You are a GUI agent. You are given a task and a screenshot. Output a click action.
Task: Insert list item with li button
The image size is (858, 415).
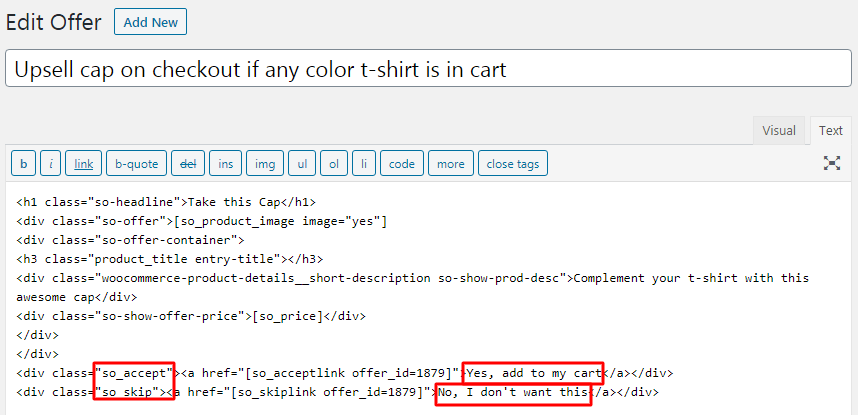[x=364, y=164]
